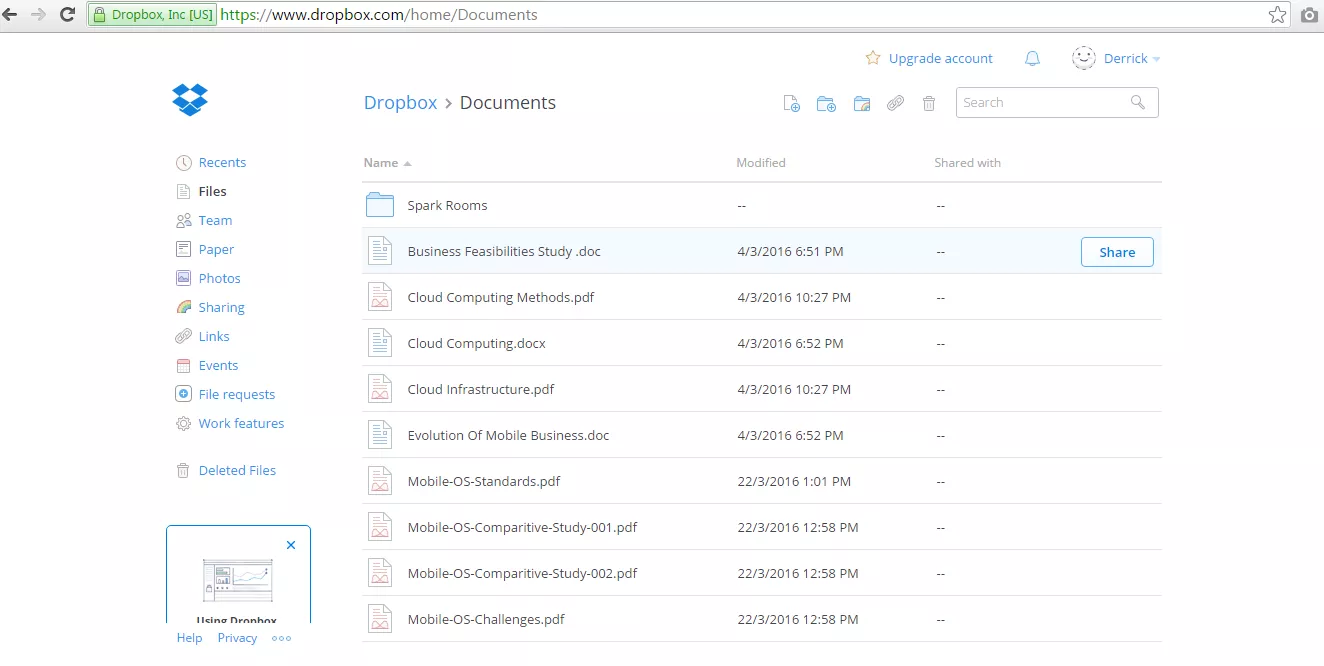The width and height of the screenshot is (1324, 666).
Task: Click 22/3/2016 1:01 PM modified date
Action: [794, 482]
